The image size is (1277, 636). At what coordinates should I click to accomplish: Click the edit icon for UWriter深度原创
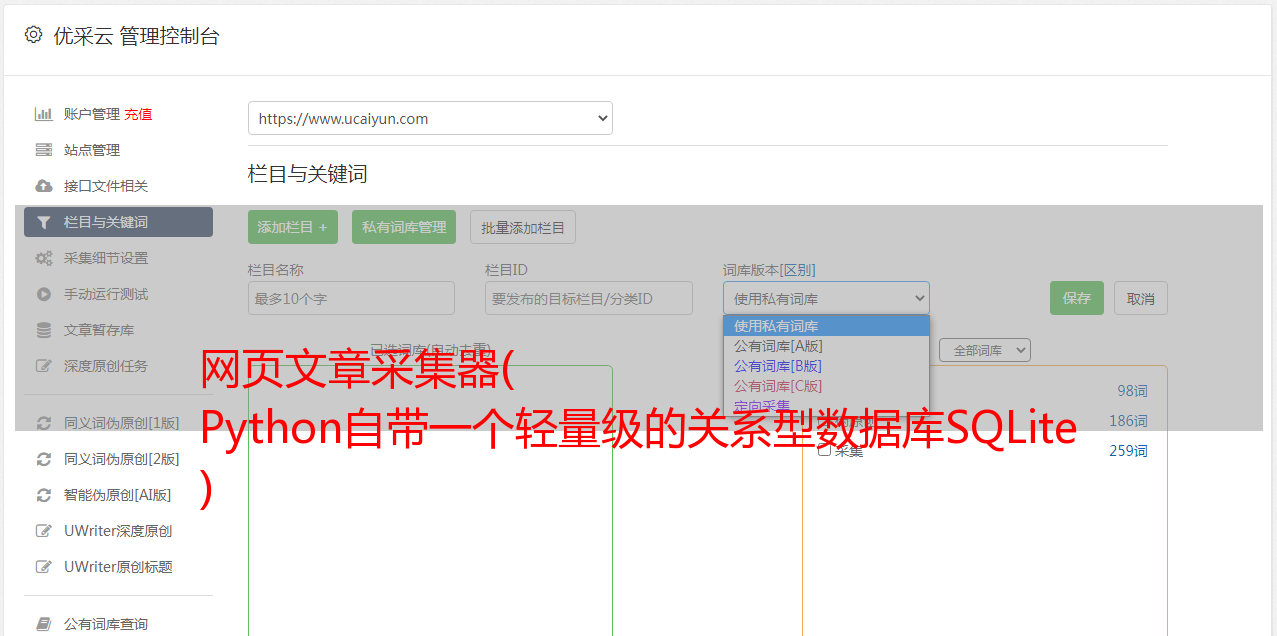[43, 531]
